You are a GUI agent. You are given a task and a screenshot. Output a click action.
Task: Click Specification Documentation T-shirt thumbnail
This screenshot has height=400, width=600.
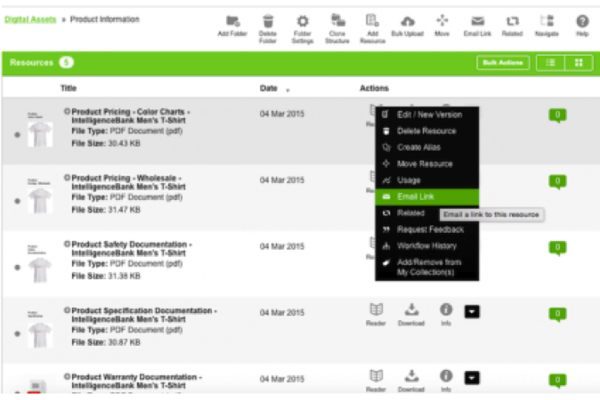click(x=40, y=335)
